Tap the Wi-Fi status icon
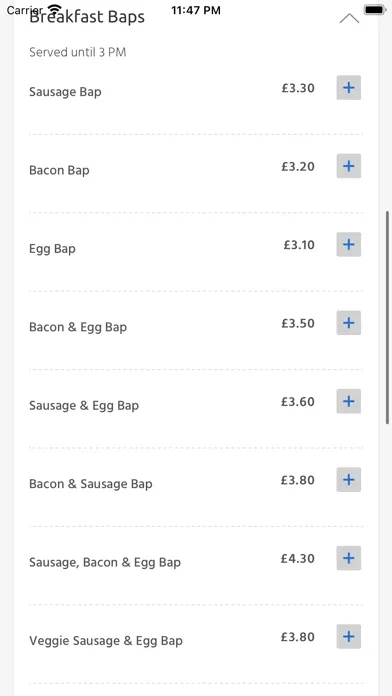The height and width of the screenshot is (696, 392). pos(55,9)
